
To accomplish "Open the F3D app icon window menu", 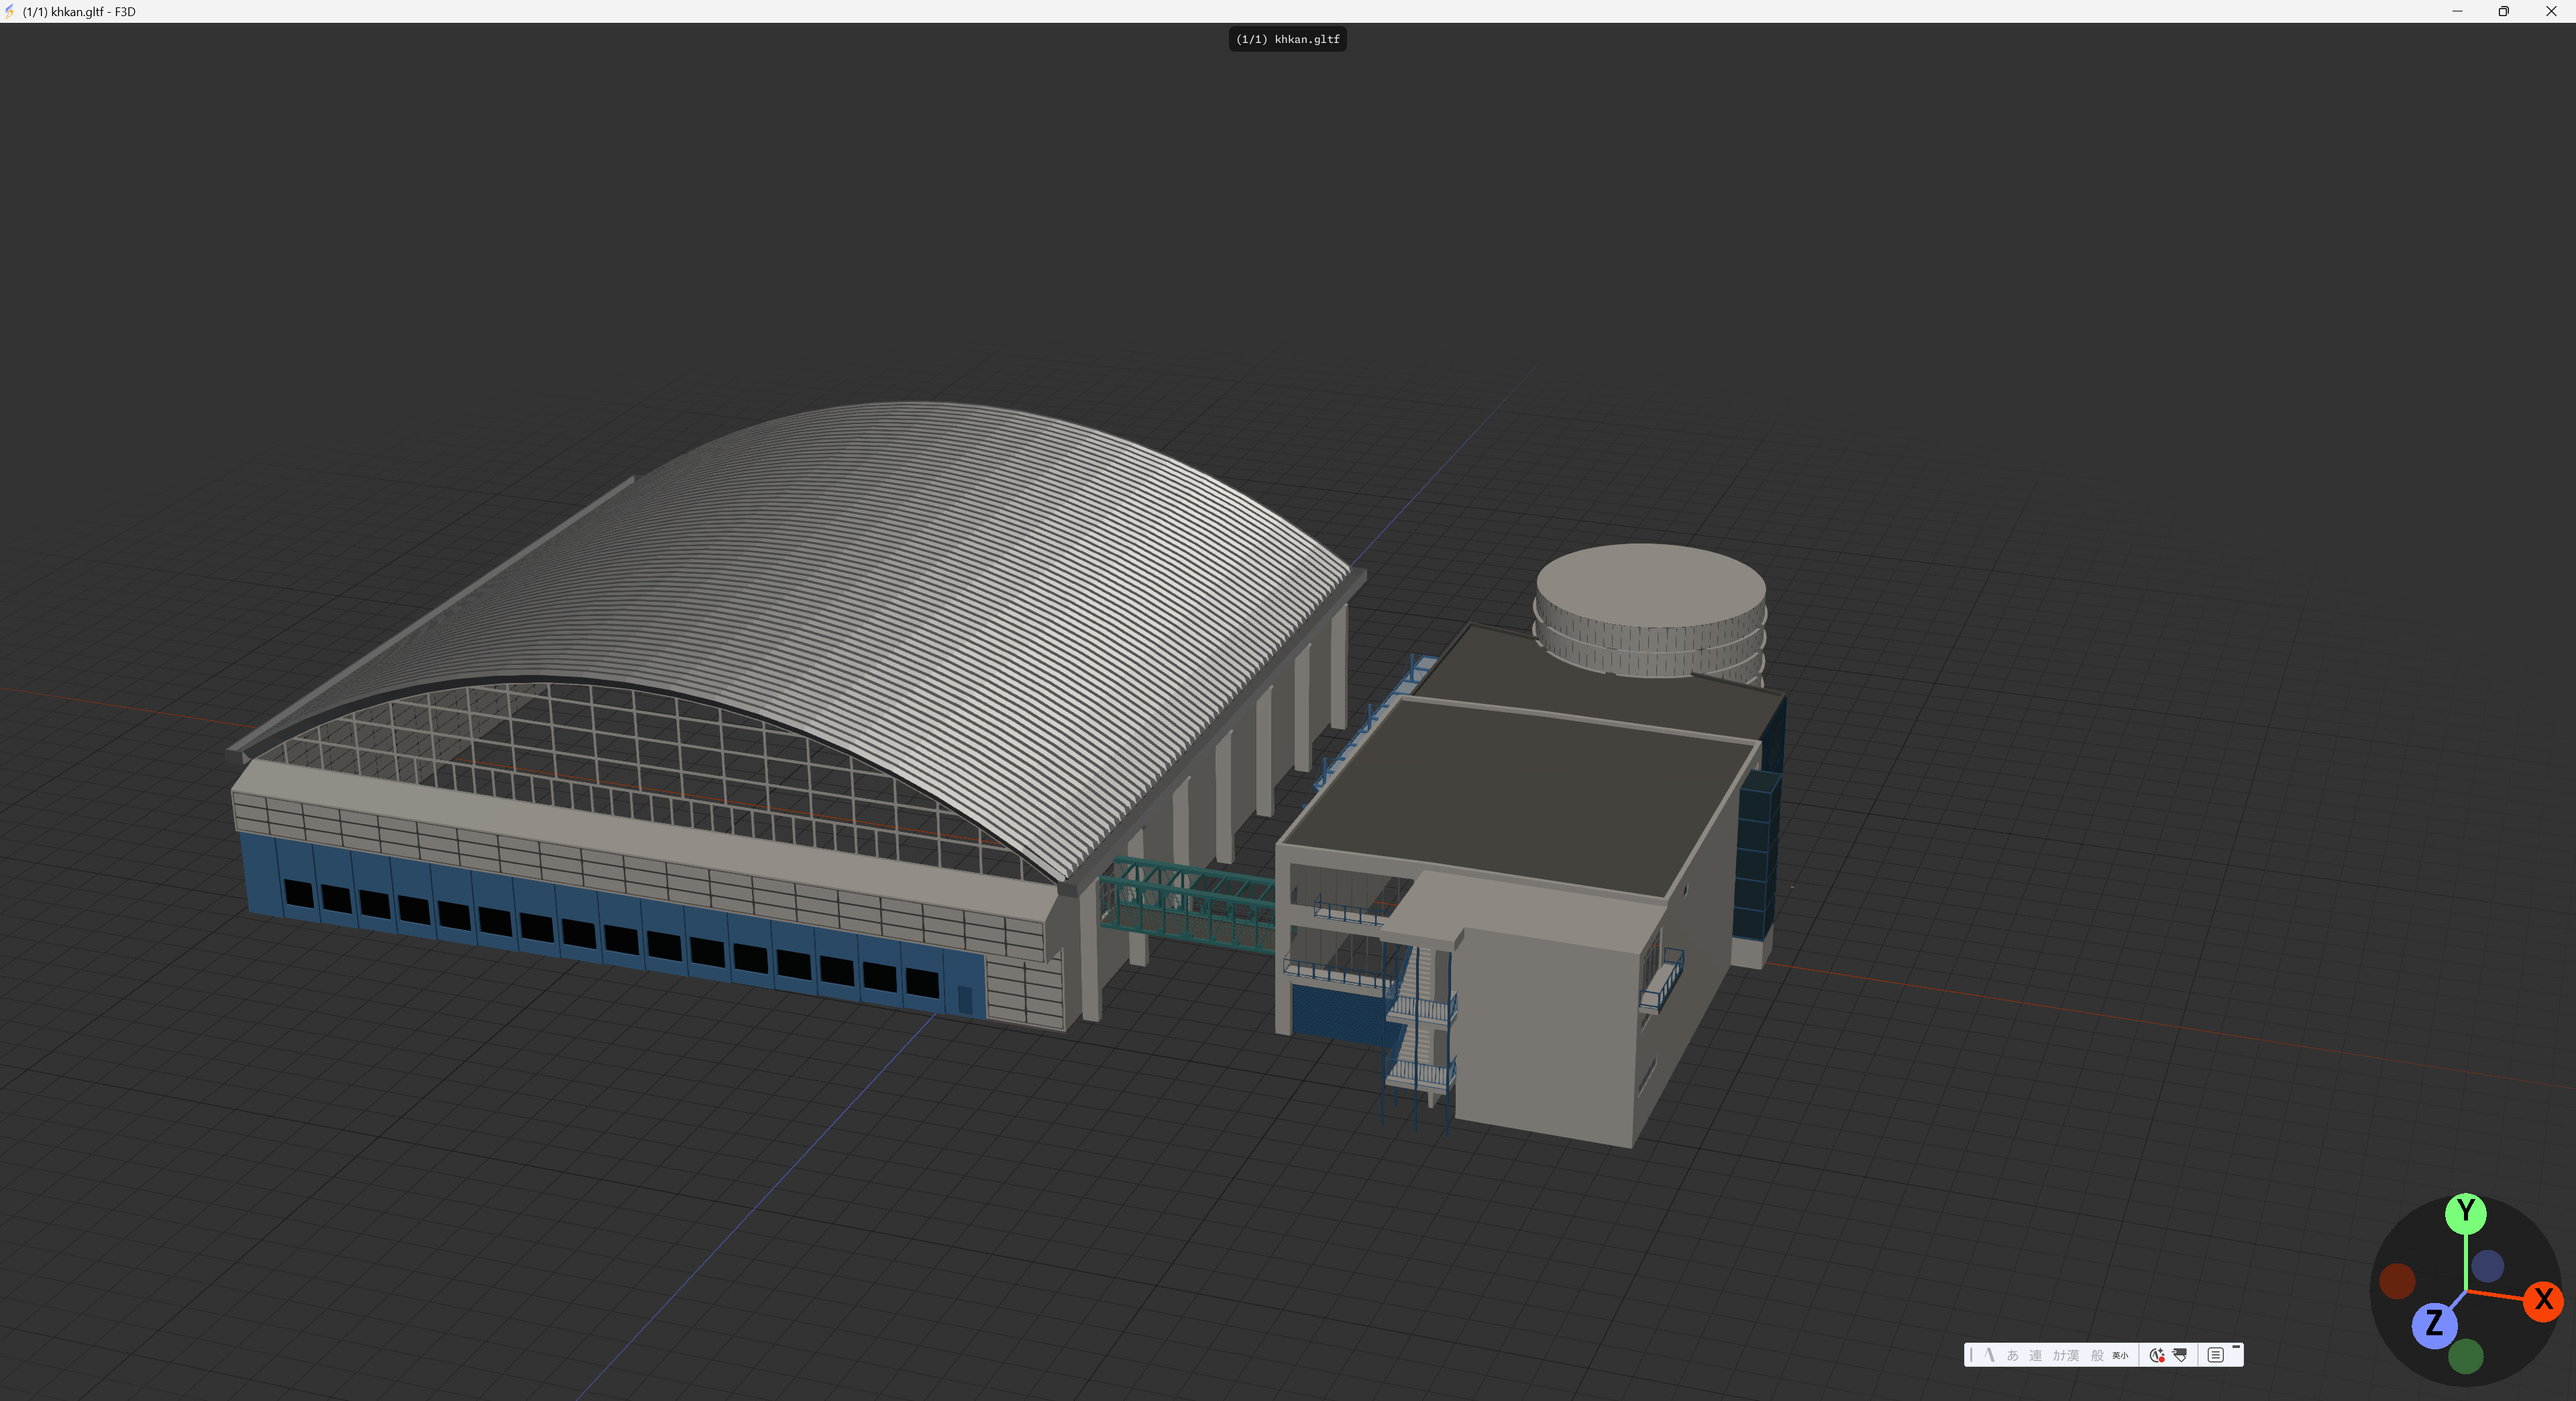I will [9, 11].
